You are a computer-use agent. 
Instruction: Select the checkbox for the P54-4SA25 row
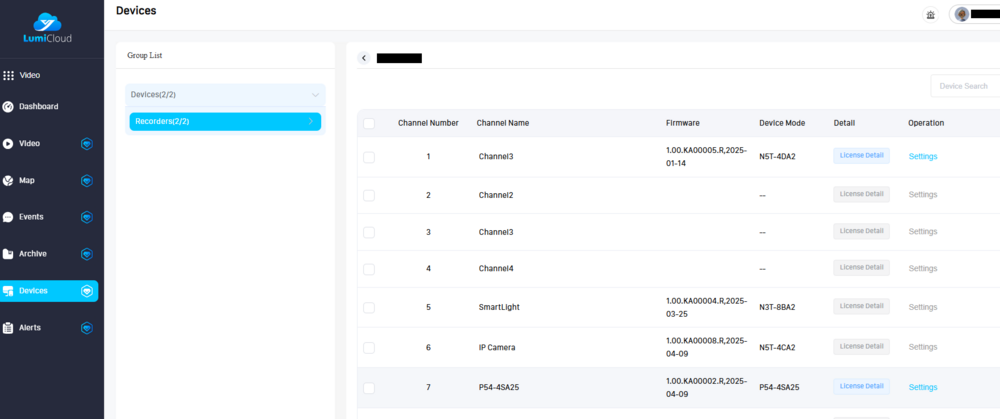click(x=369, y=387)
